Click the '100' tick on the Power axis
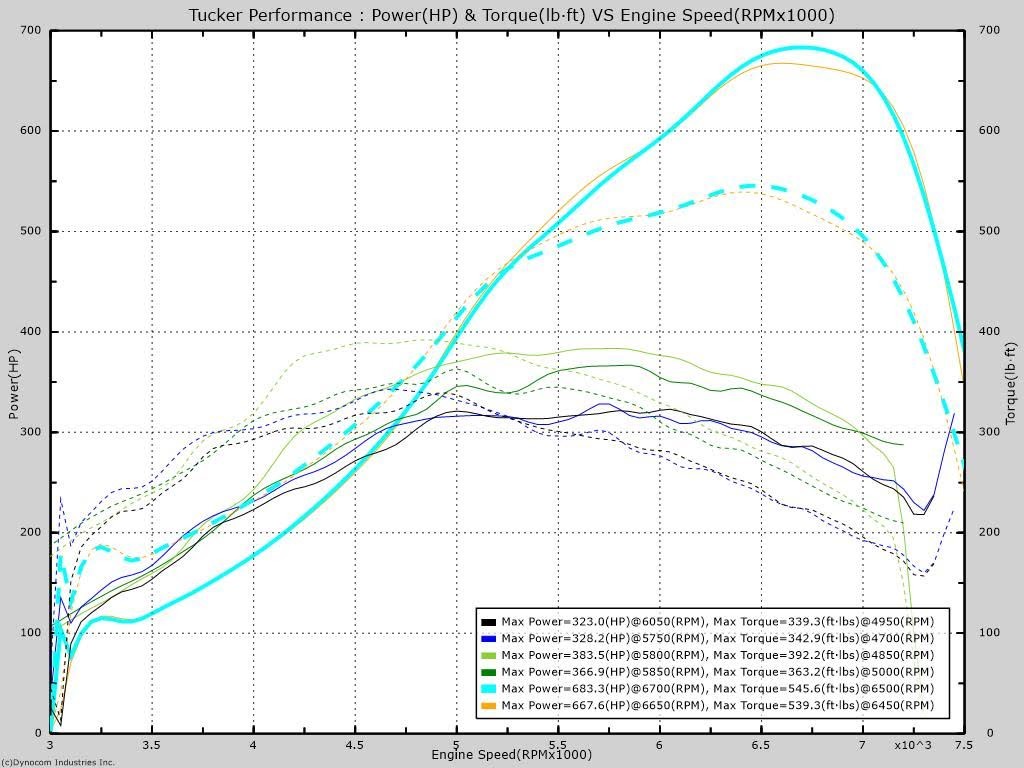1024x768 pixels. pyautogui.click(x=31, y=633)
